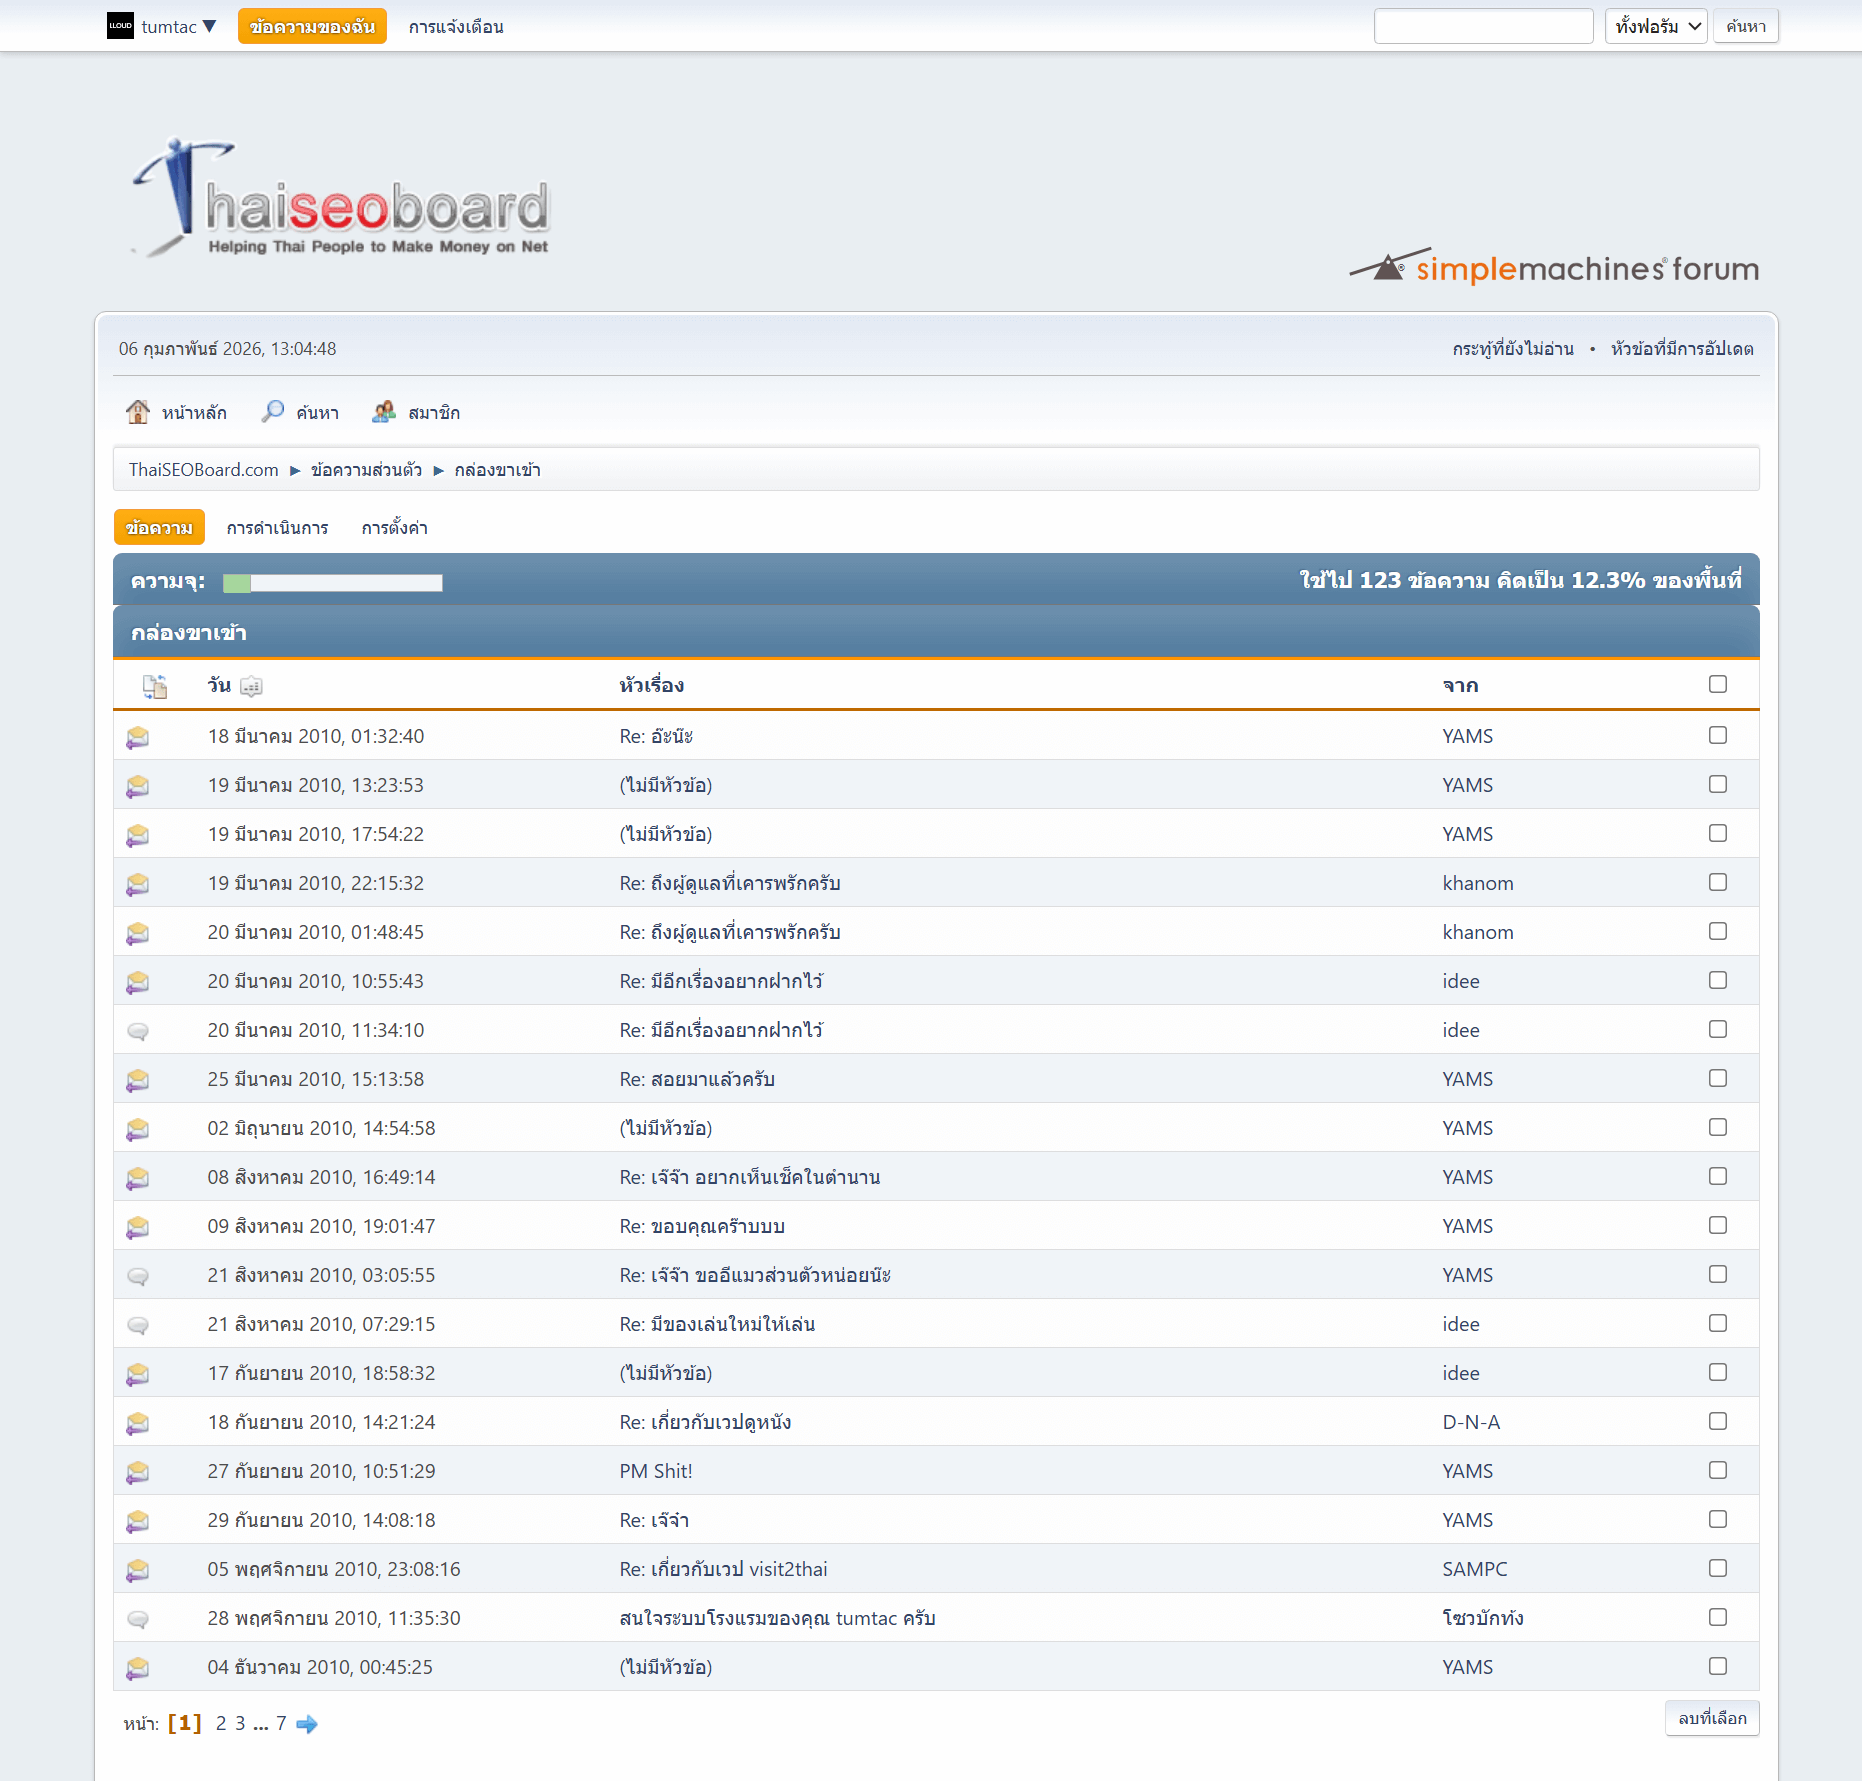Open the การแจ้งเตือน notifications tab
1862x1781 pixels.
point(456,27)
